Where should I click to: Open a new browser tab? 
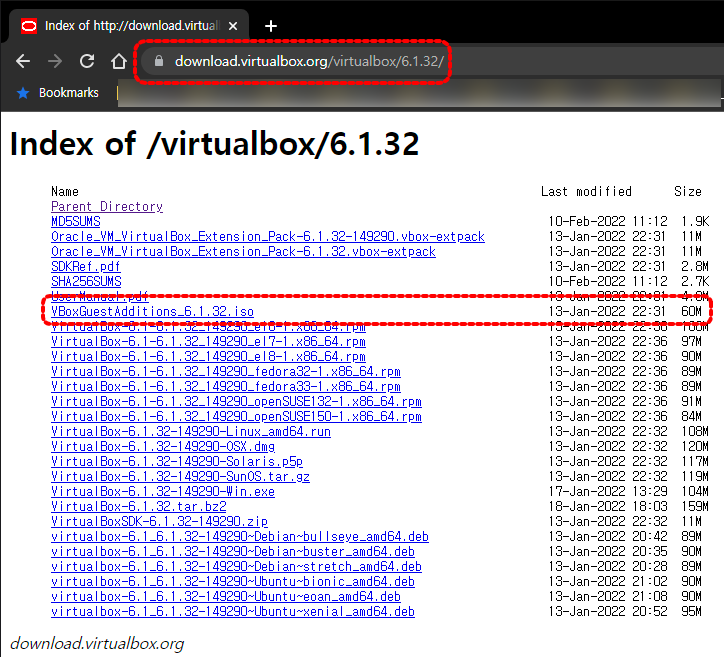271,26
